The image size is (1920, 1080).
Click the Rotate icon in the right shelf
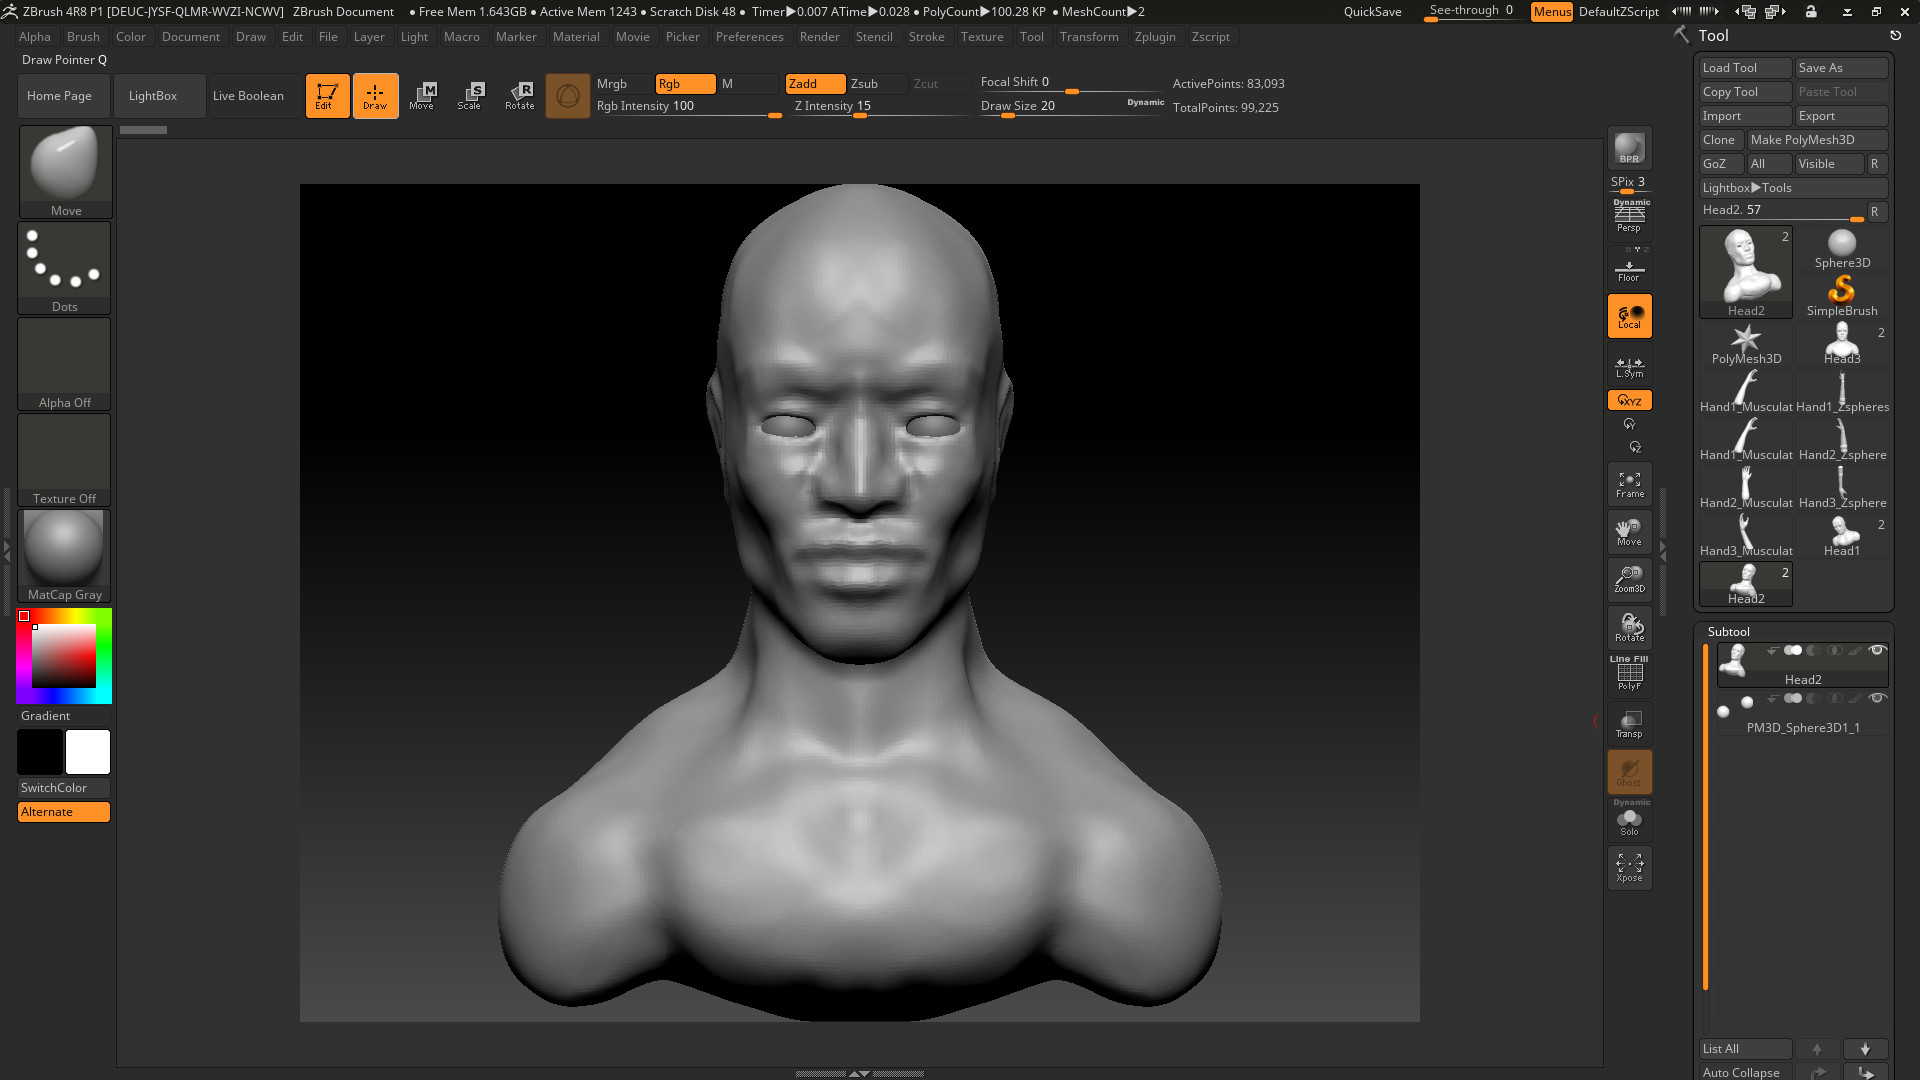pos(1629,627)
